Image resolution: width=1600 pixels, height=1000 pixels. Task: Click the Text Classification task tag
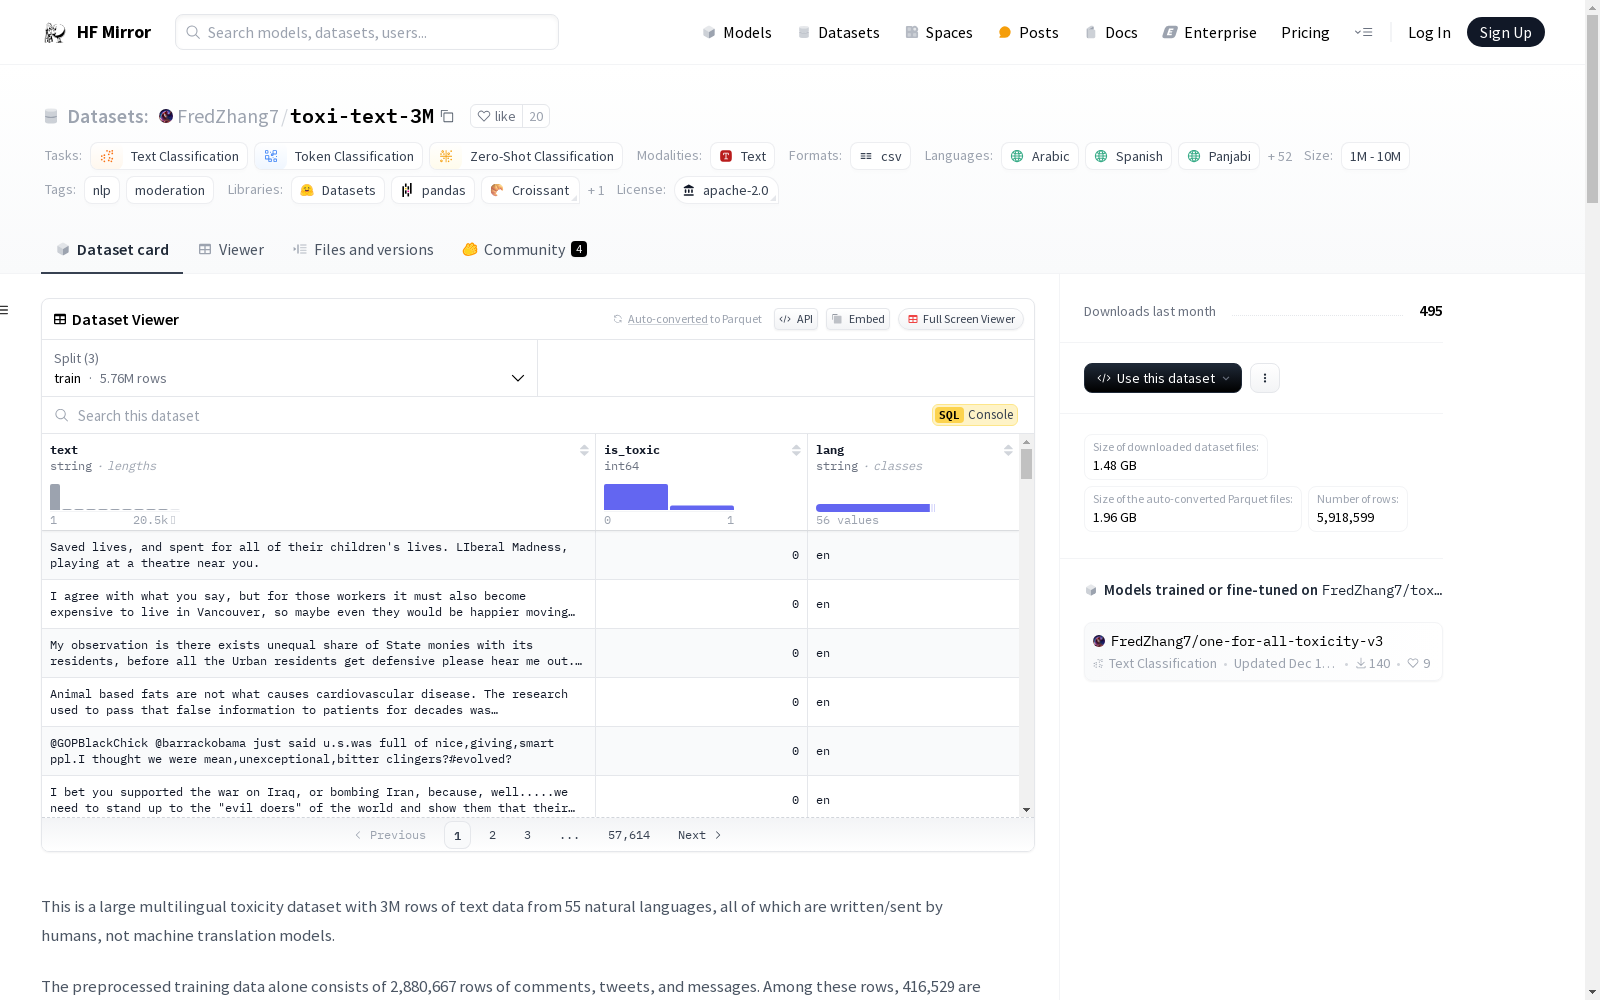169,156
